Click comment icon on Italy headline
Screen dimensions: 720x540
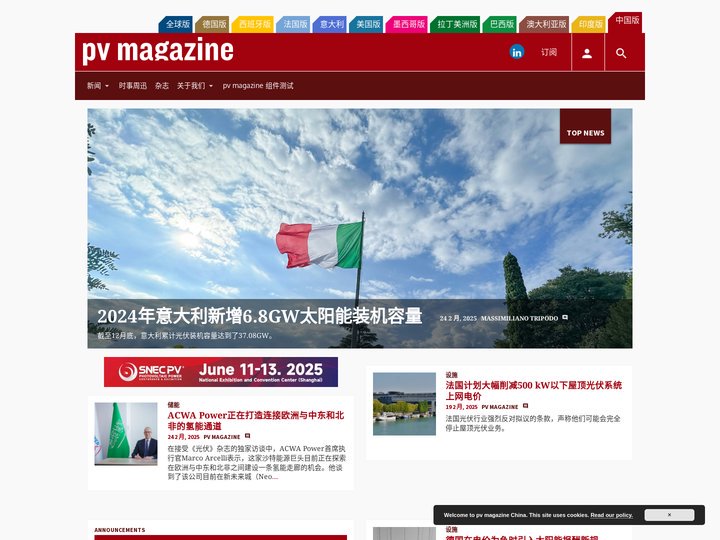pyautogui.click(x=565, y=317)
